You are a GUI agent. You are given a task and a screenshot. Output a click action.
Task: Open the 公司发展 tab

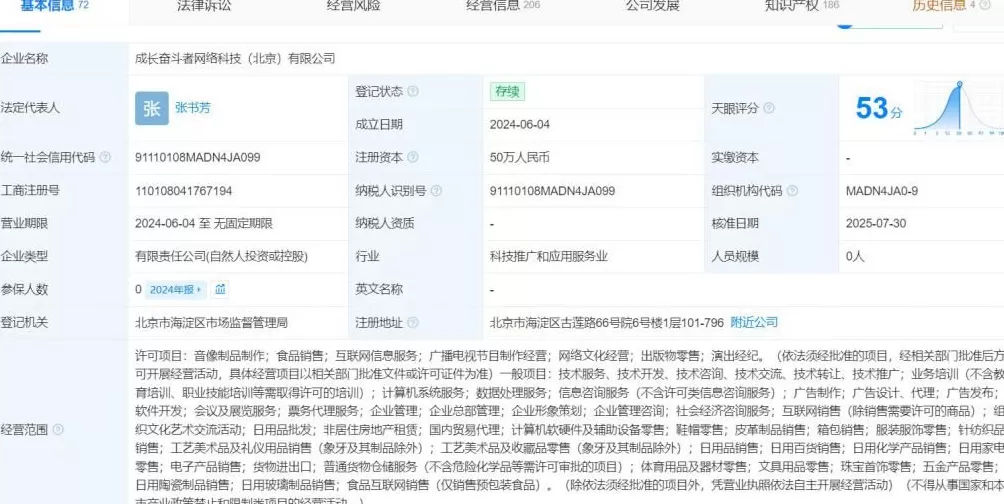pyautogui.click(x=652, y=6)
